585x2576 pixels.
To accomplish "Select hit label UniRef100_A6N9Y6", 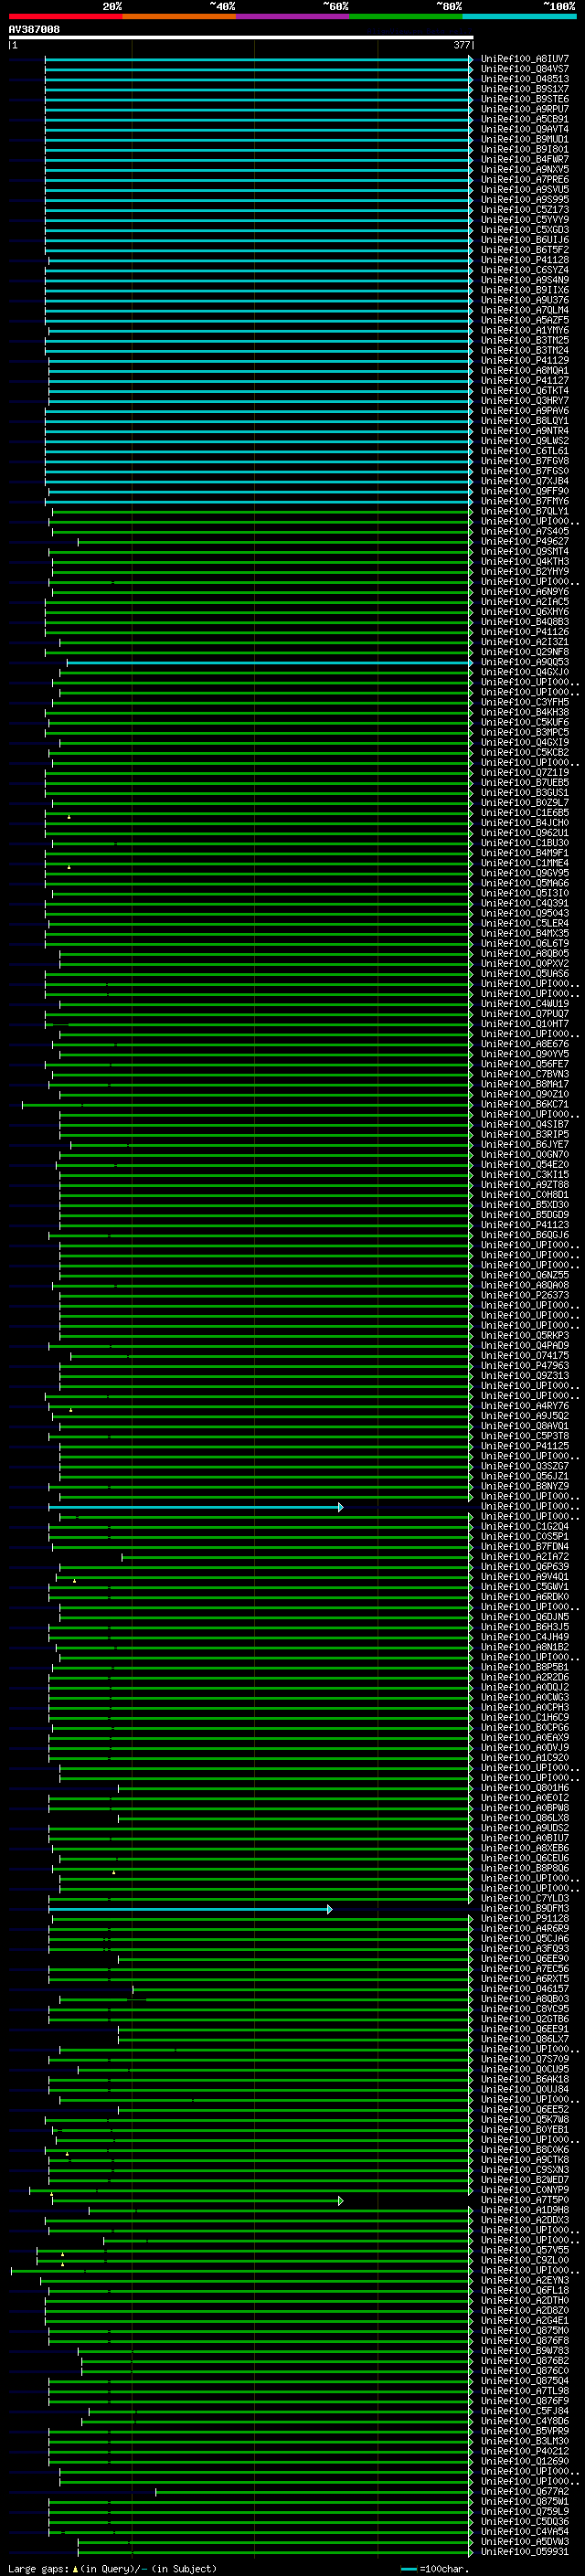I will (x=525, y=592).
